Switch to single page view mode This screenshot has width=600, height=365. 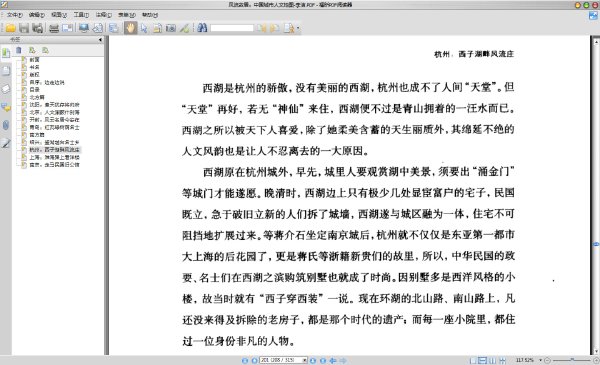(473, 360)
